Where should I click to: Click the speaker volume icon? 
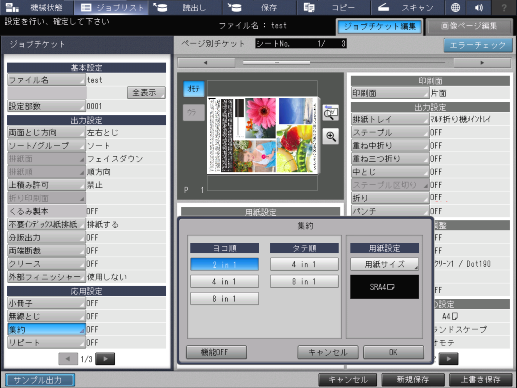[479, 7]
